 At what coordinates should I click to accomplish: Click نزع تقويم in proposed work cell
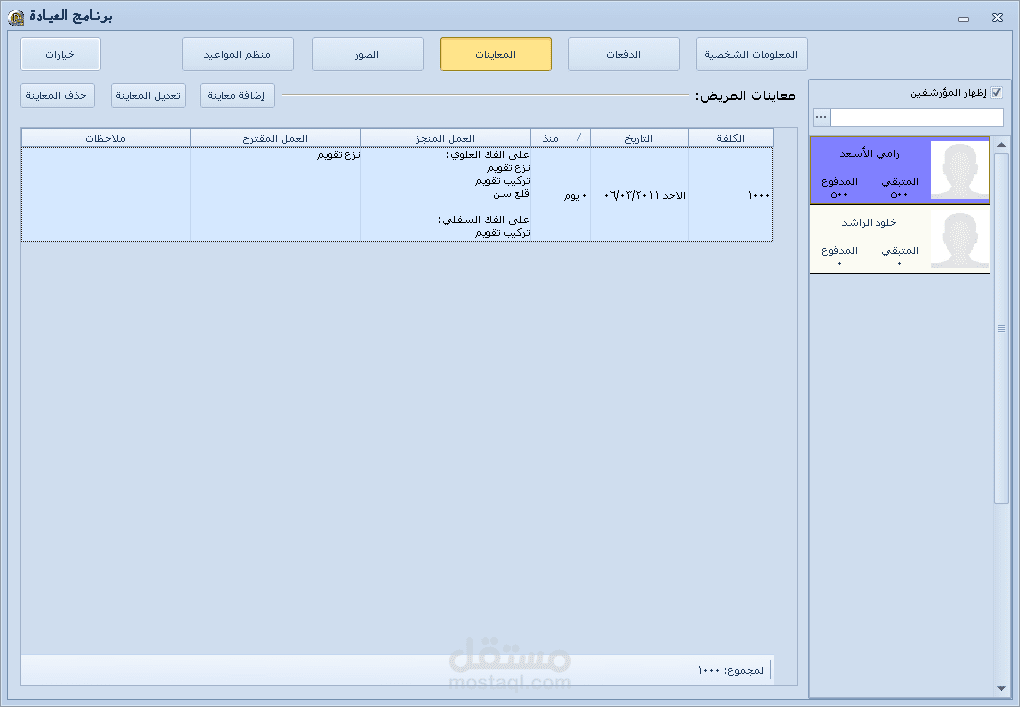point(339,155)
